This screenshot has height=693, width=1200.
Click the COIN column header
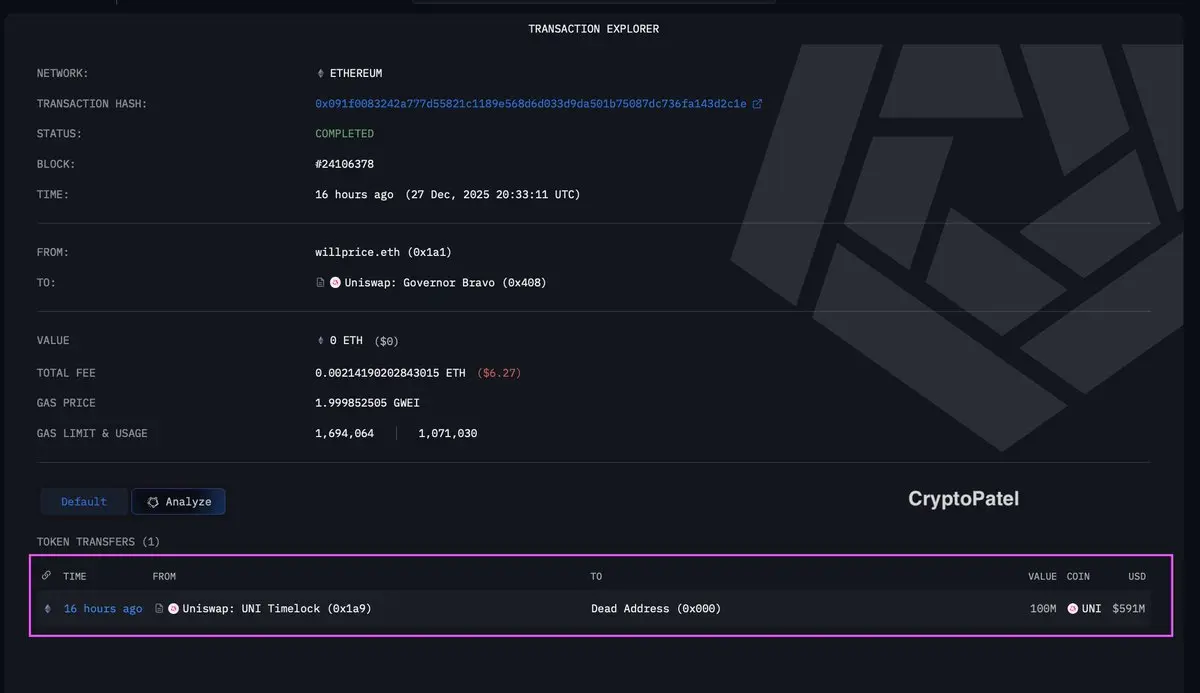1078,577
